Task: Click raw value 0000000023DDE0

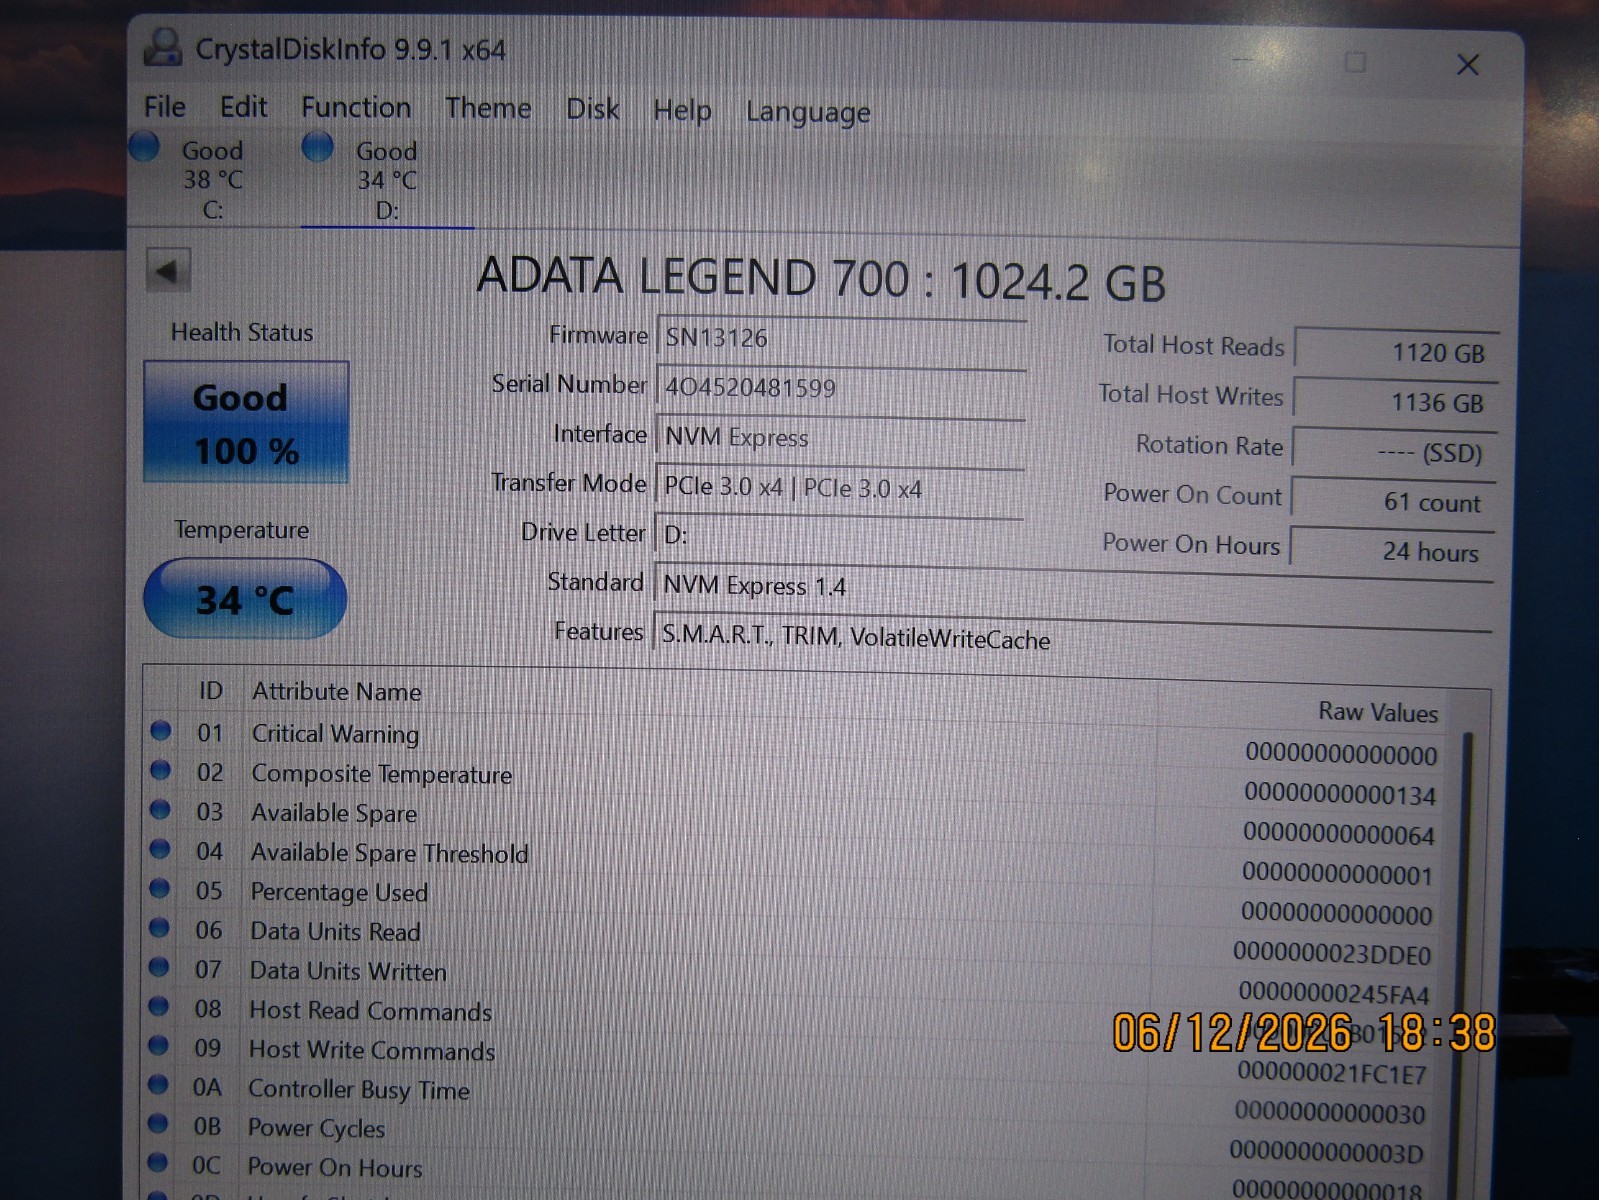Action: pyautogui.click(x=1332, y=953)
